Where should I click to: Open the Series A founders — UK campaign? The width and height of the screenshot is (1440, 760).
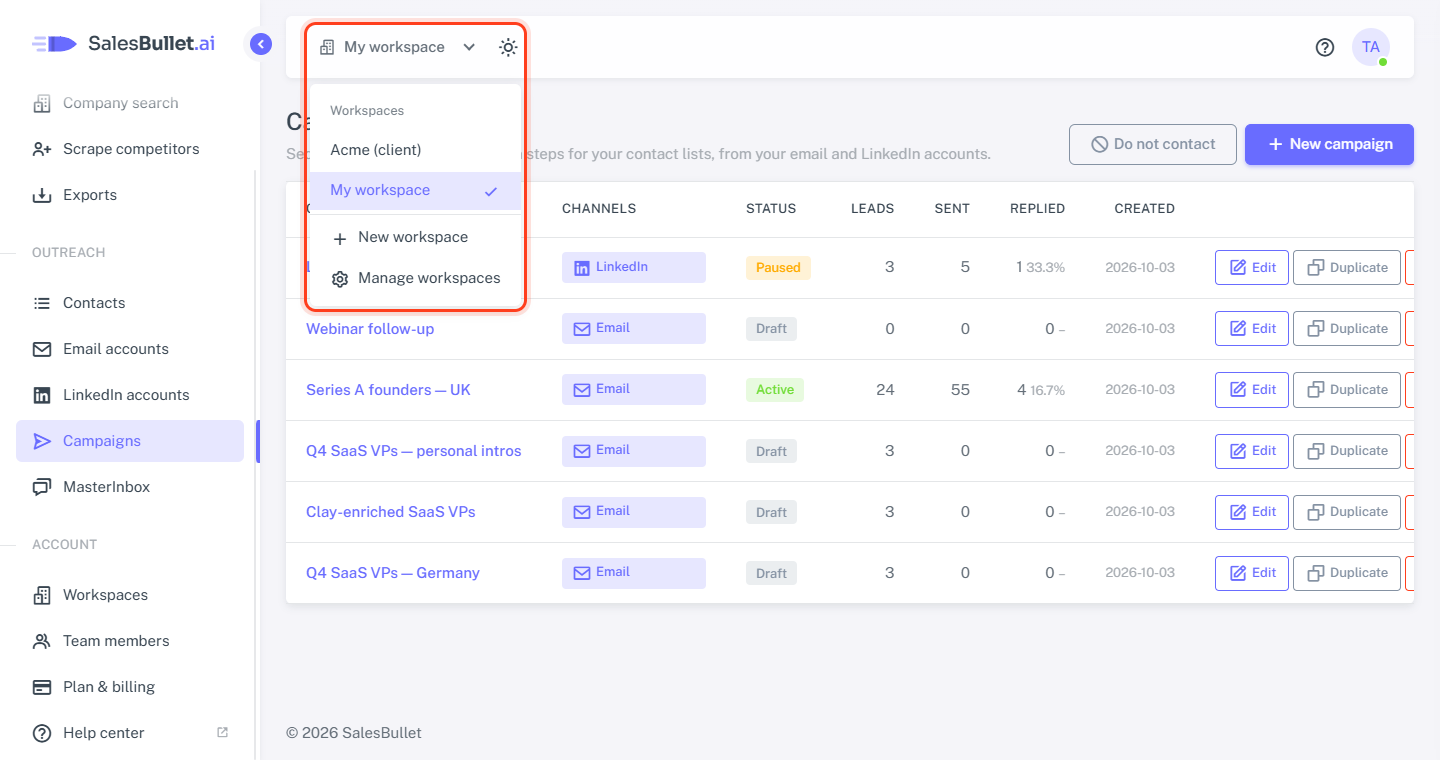pos(388,390)
